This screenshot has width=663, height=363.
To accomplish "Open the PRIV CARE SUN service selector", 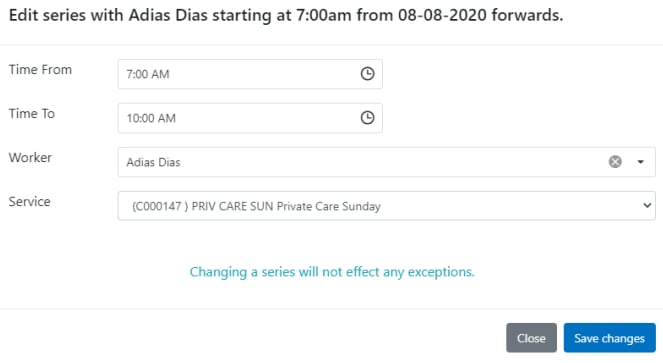I will (x=386, y=206).
